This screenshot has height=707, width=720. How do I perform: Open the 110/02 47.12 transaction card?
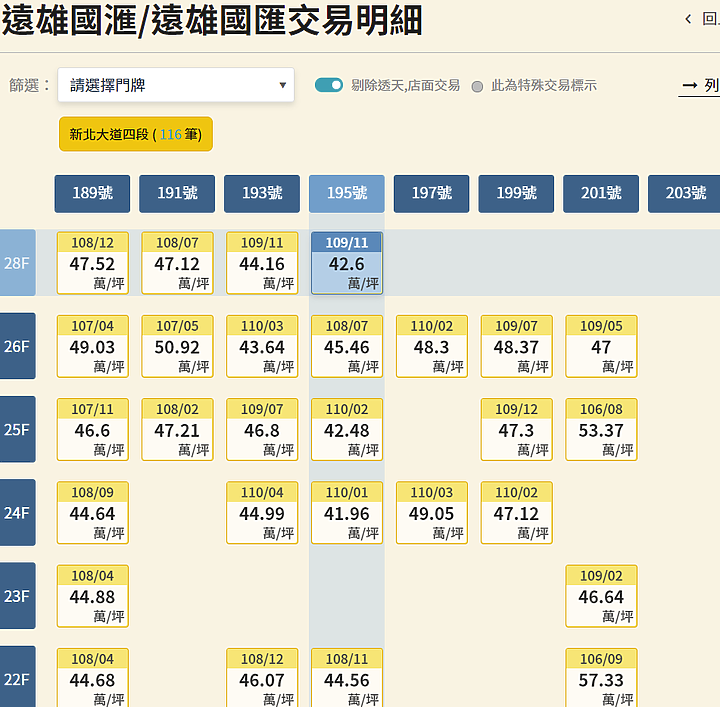pyautogui.click(x=517, y=513)
